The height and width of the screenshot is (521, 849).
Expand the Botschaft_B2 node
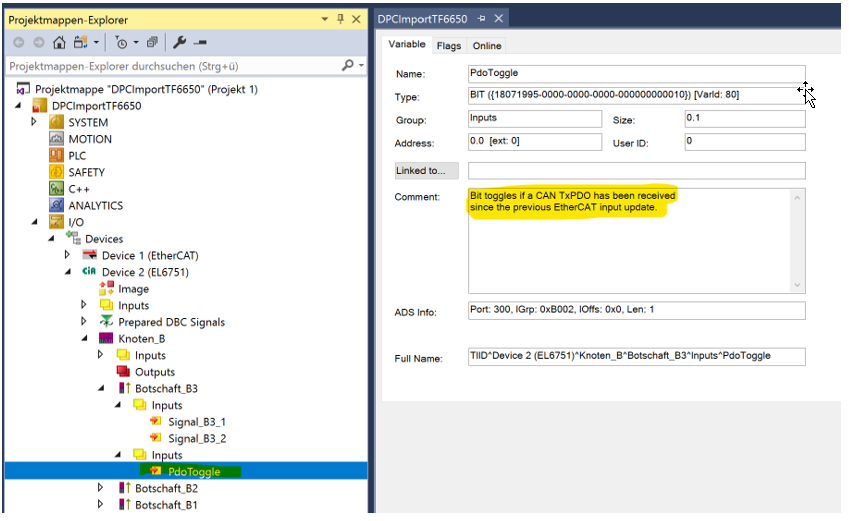(101, 488)
